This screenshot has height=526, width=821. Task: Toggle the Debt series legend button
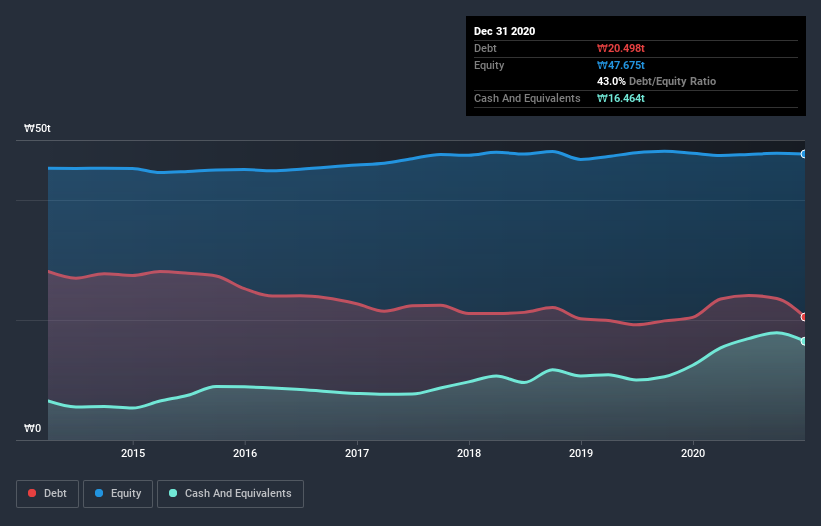(48, 494)
